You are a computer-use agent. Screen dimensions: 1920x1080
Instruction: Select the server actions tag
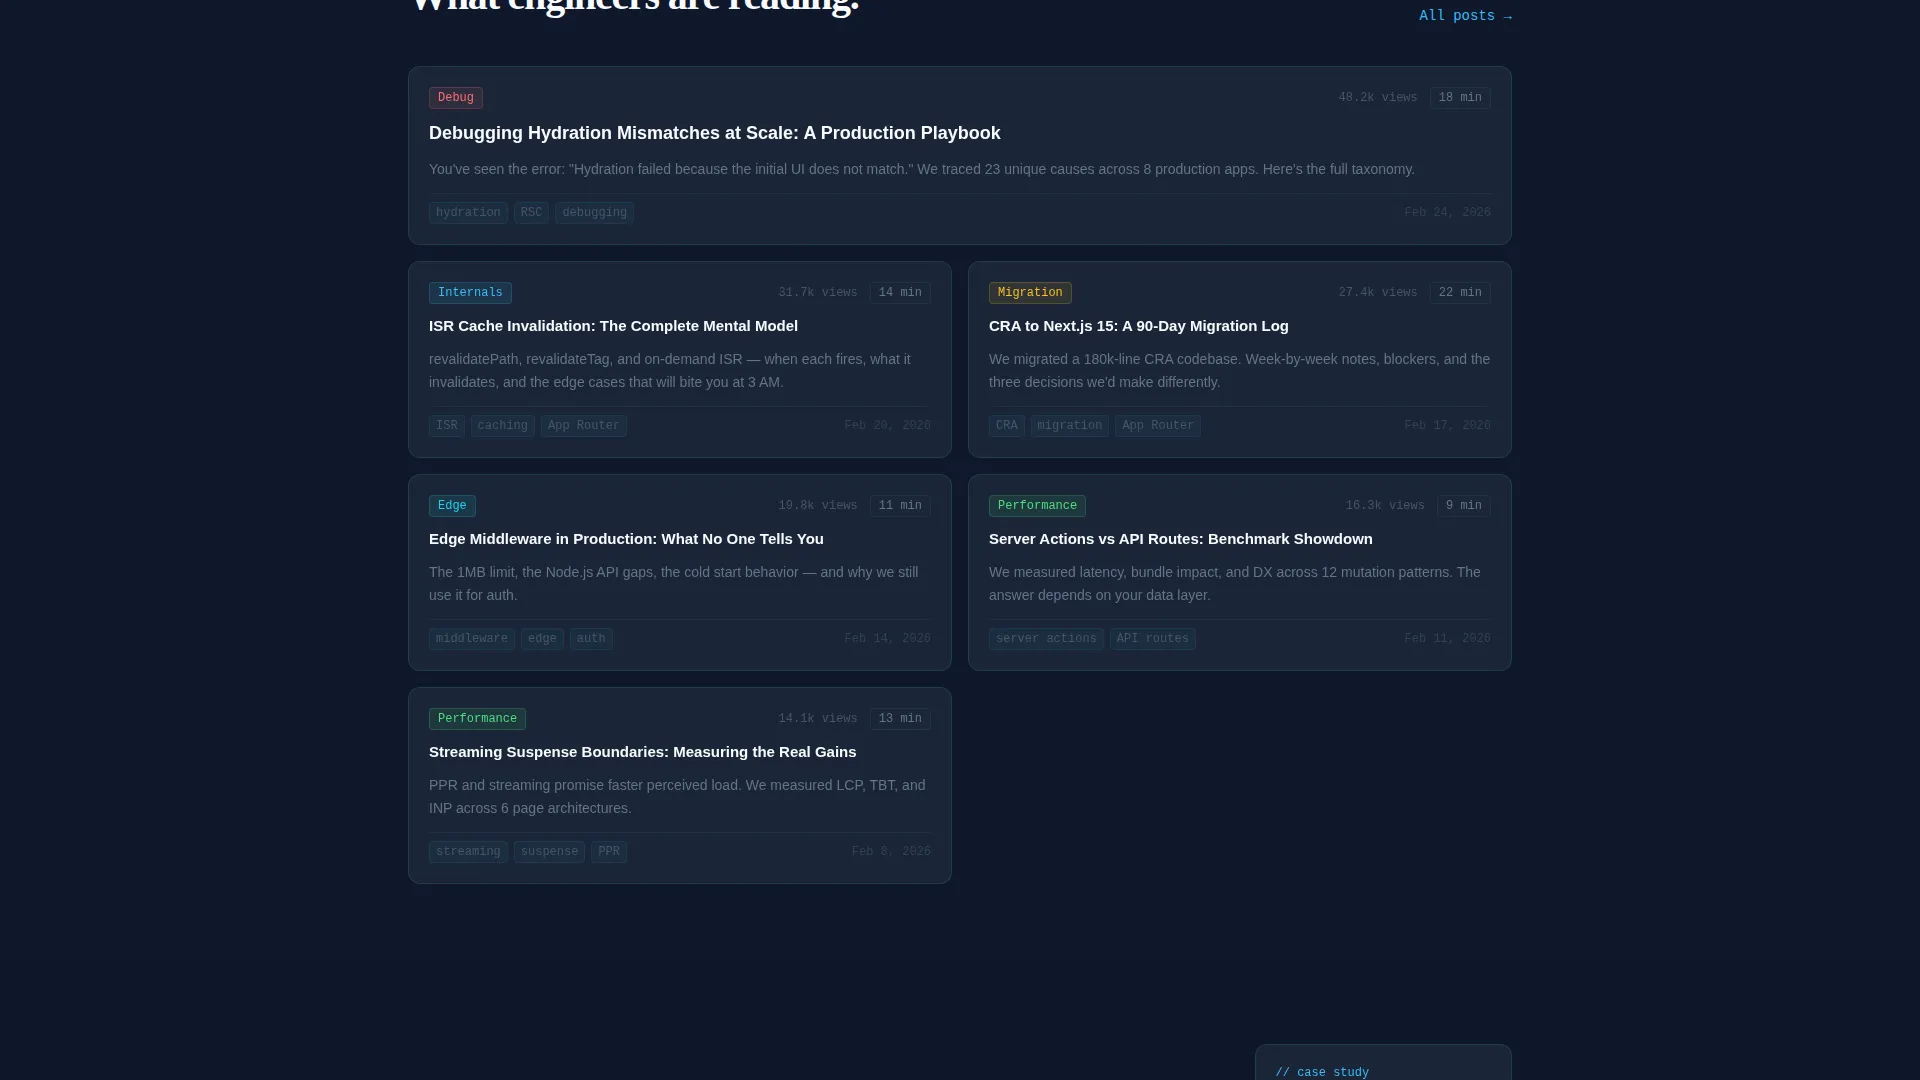pos(1046,639)
